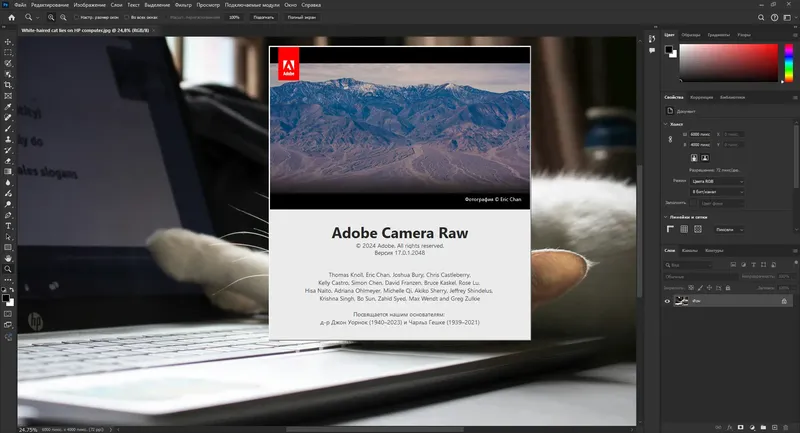Create a new group folder icon
Screen dimensions: 800x433
[763, 427]
